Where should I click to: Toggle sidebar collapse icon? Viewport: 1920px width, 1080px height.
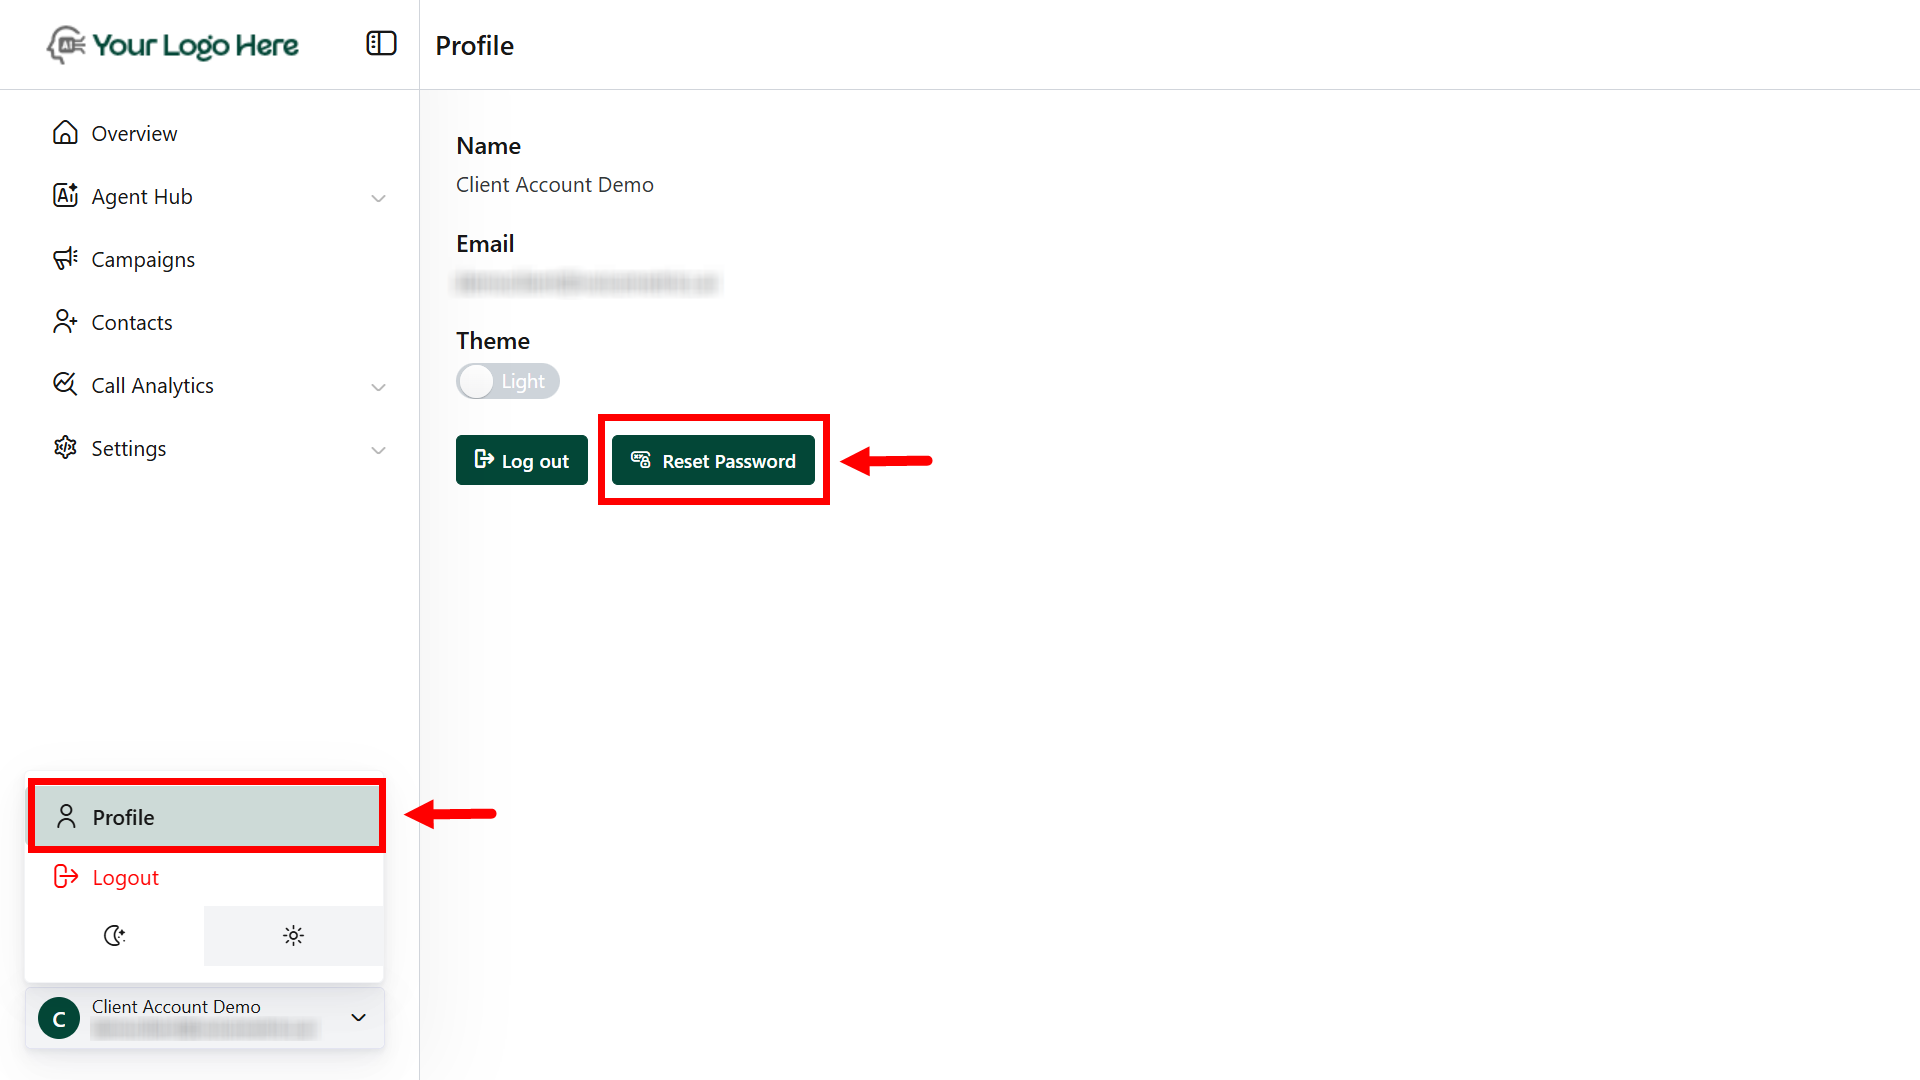pyautogui.click(x=381, y=44)
